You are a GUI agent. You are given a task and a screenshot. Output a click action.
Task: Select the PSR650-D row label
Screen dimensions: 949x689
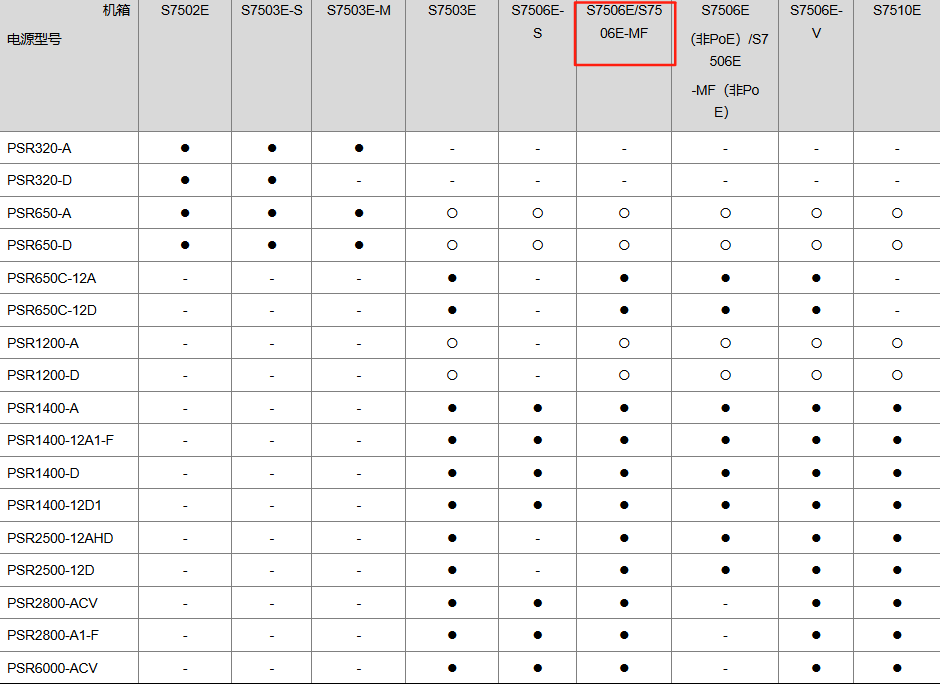tap(39, 245)
